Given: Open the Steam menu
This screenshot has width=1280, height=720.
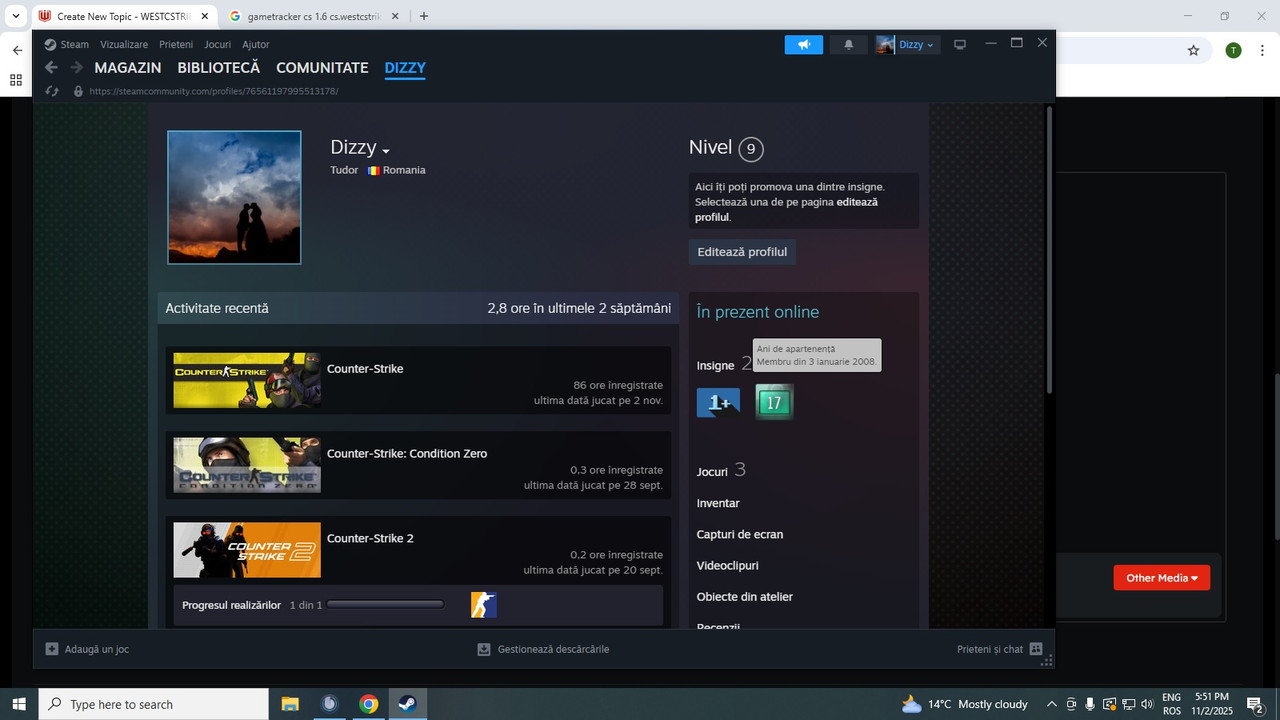Looking at the screenshot, I should (67, 45).
